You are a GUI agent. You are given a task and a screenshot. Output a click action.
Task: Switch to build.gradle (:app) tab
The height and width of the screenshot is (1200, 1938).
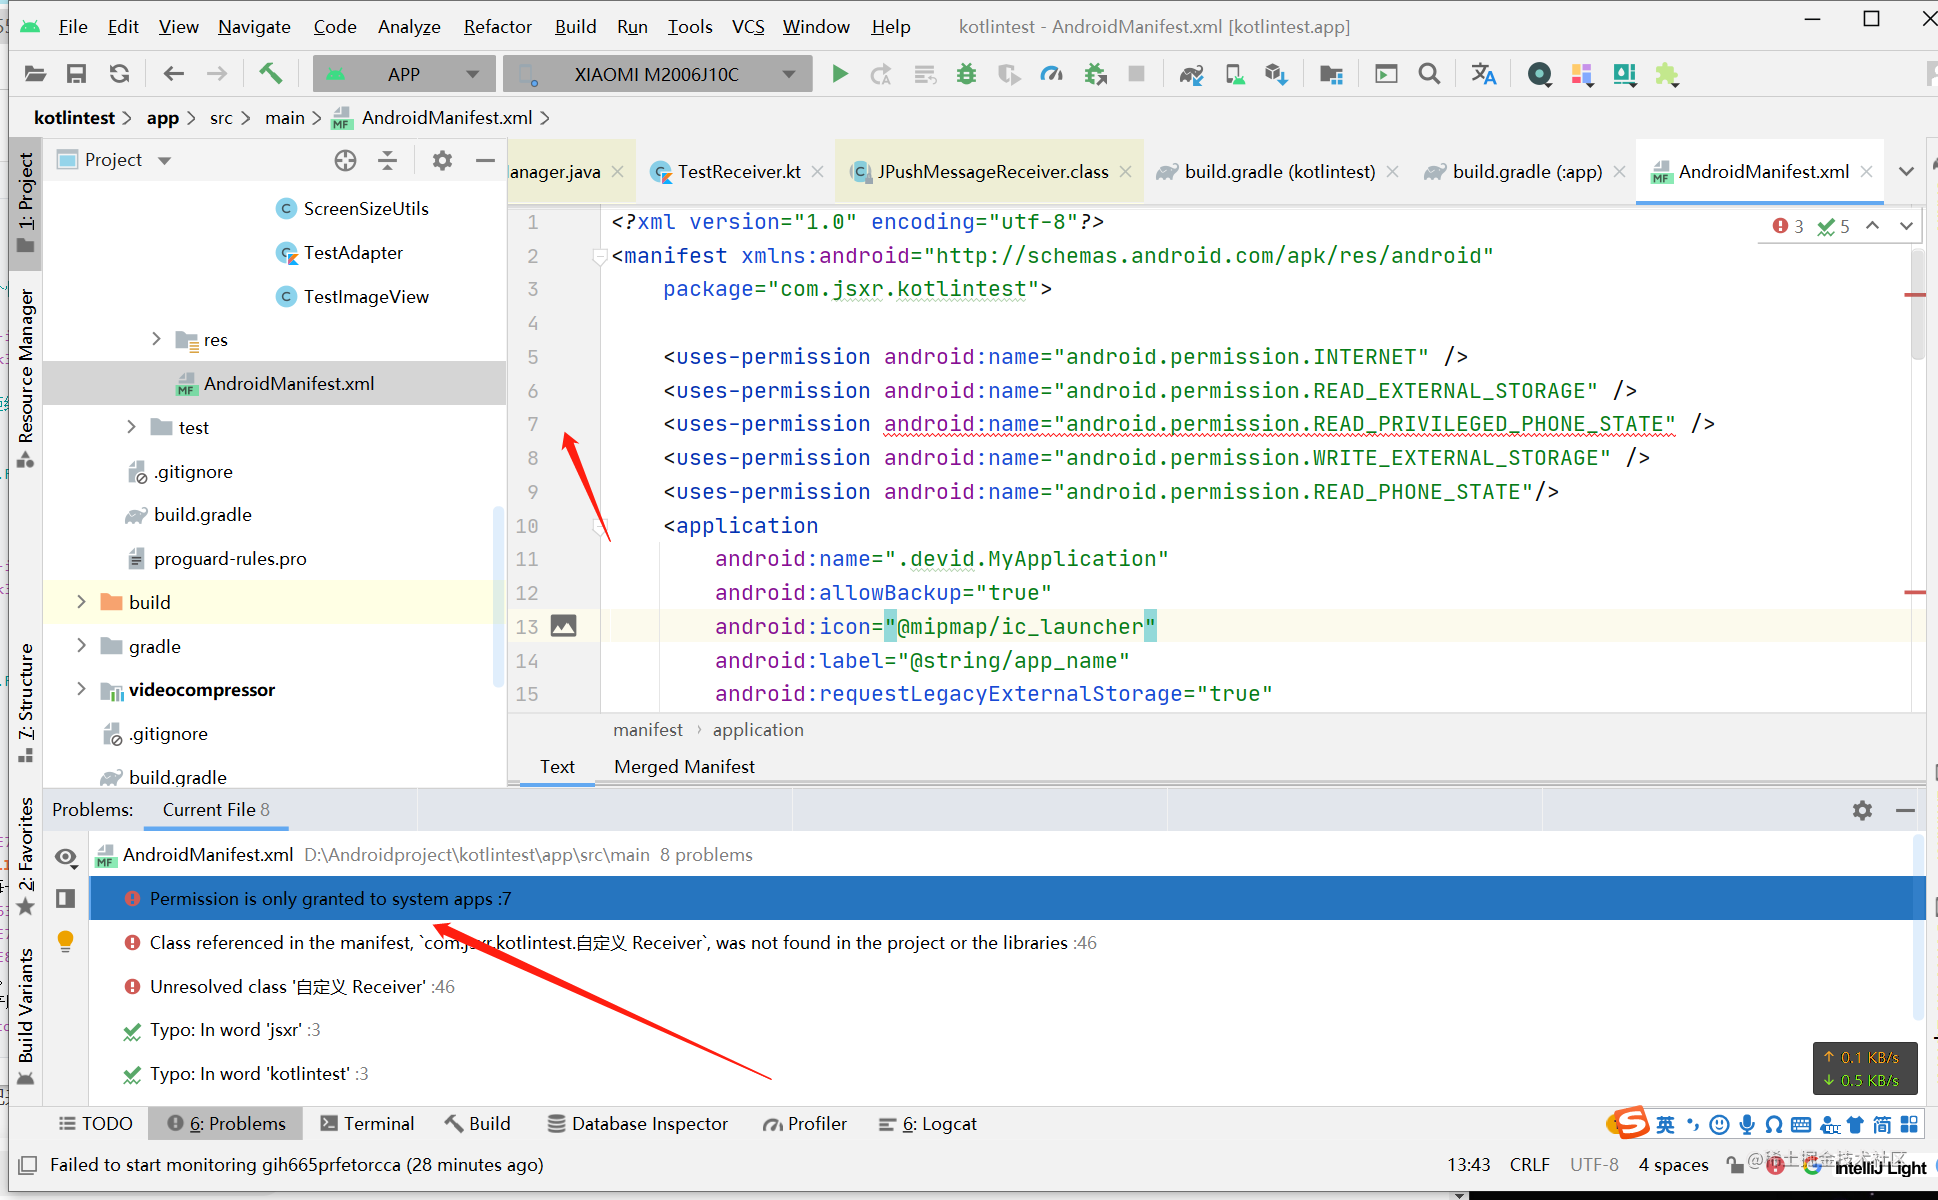coord(1527,172)
